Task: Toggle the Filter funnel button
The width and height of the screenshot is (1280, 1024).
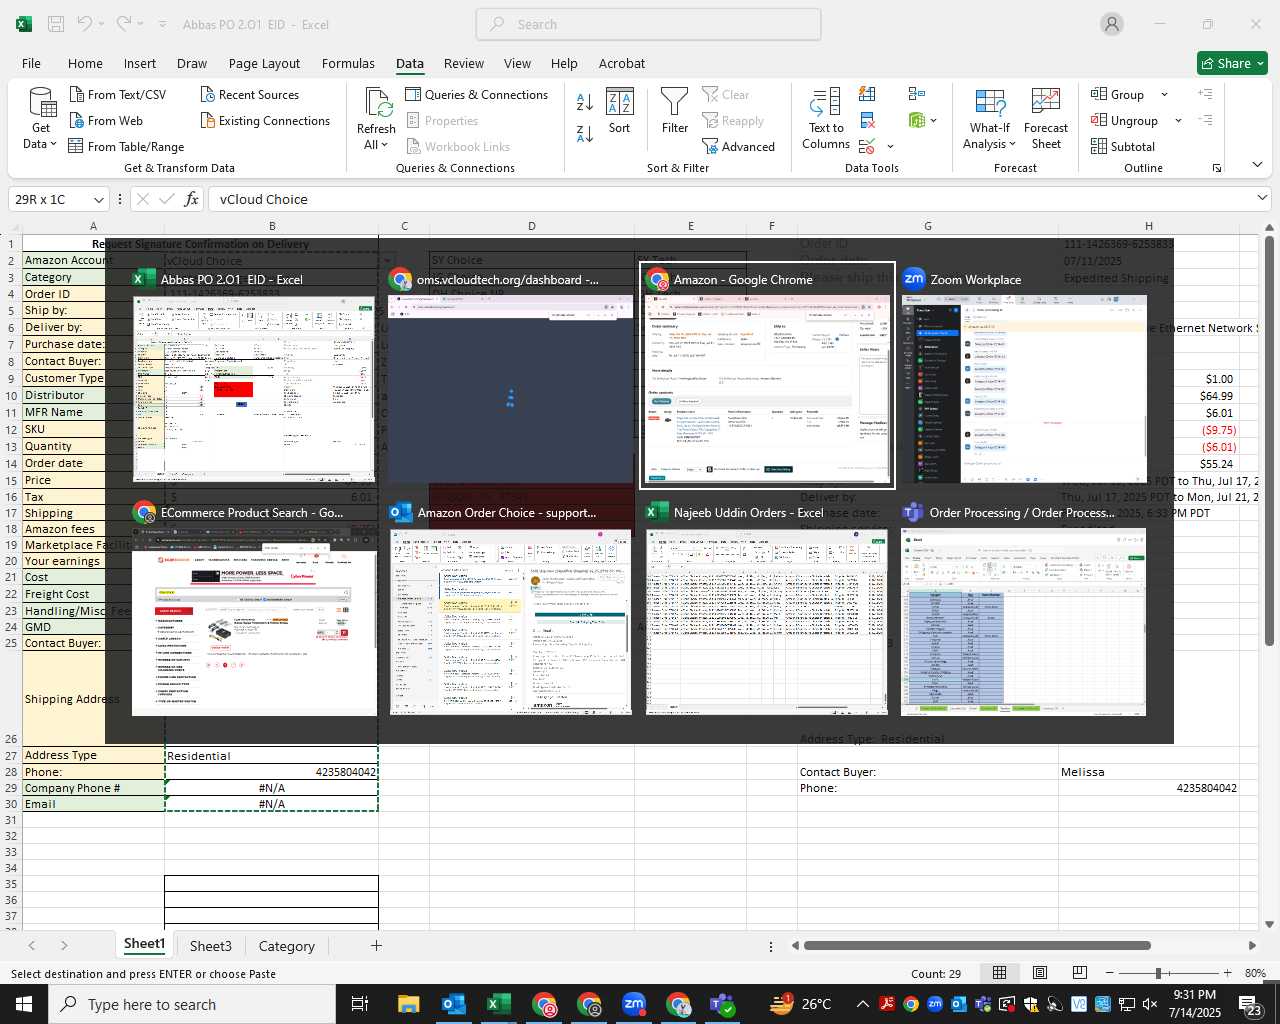Action: (x=675, y=110)
